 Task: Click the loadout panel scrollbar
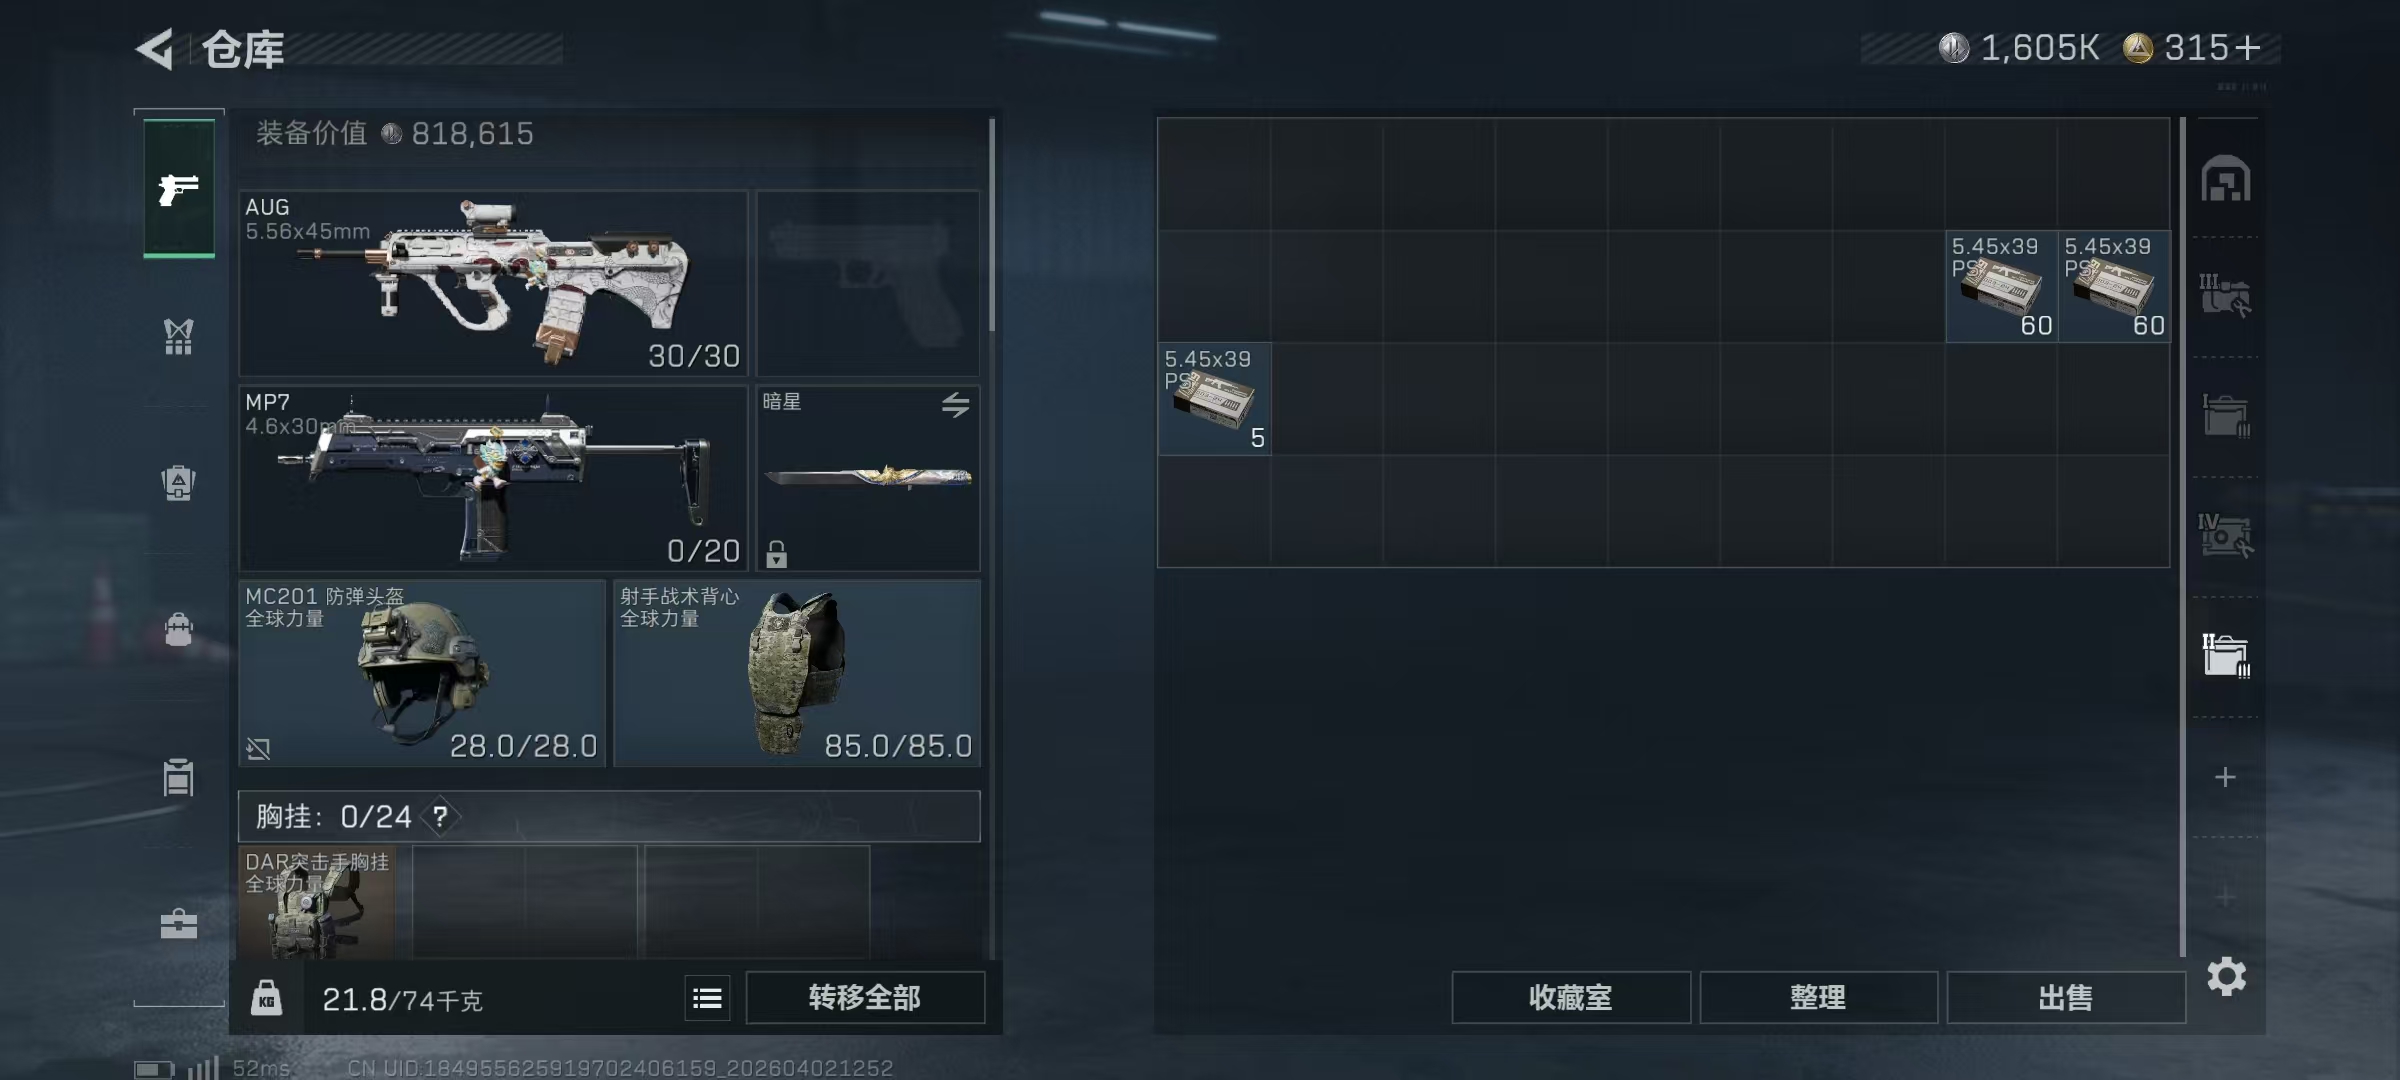tap(992, 225)
